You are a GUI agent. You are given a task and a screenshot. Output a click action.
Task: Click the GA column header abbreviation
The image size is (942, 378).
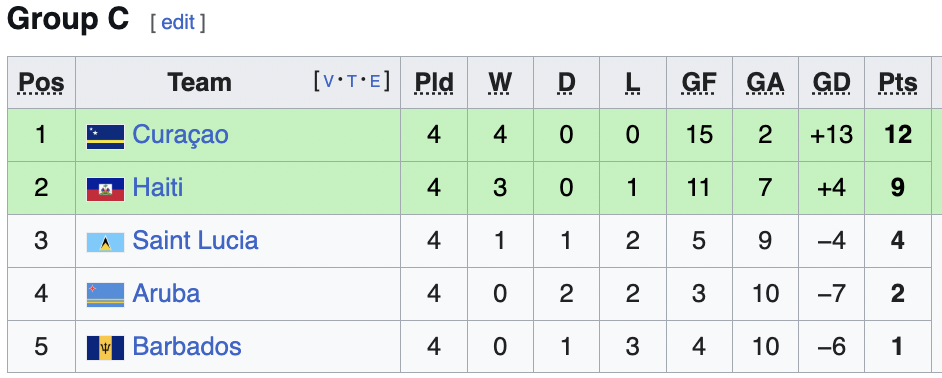(765, 83)
